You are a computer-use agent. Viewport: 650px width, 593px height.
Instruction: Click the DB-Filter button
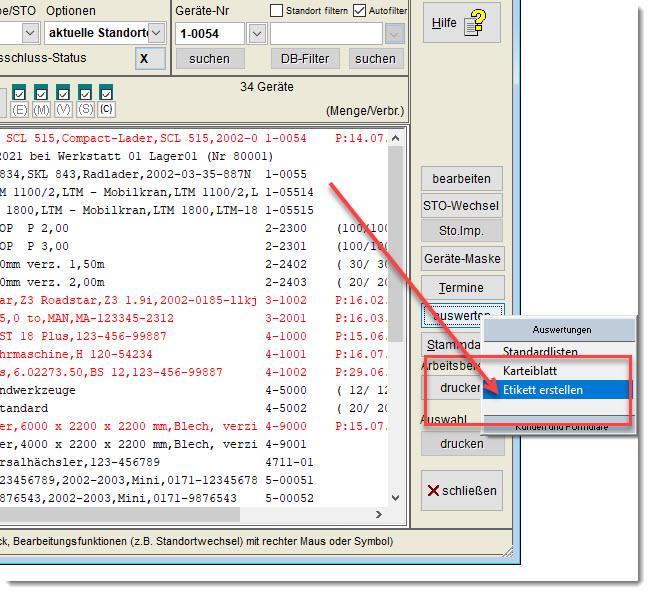pyautogui.click(x=305, y=59)
